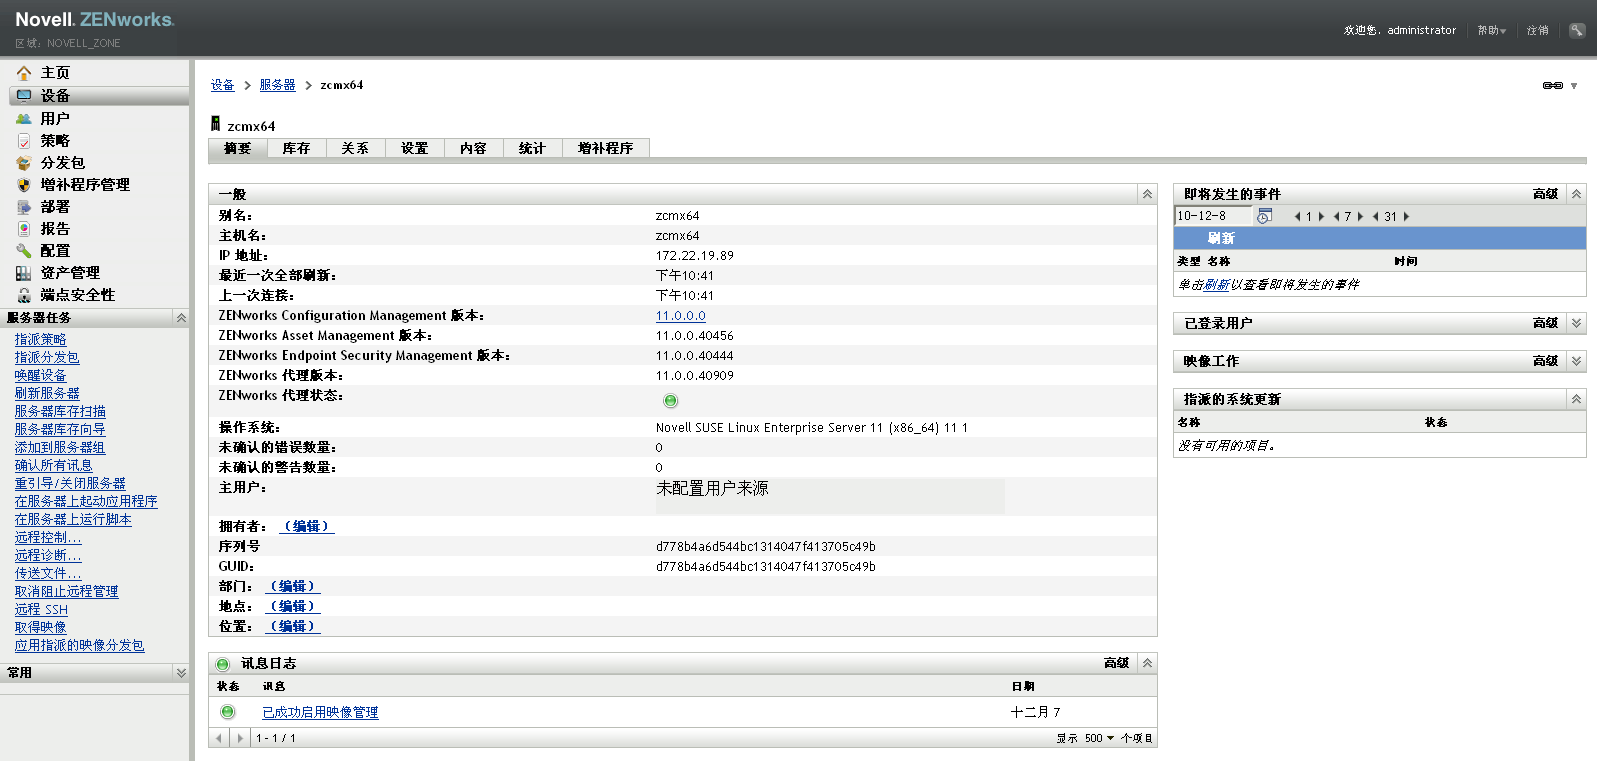Click the chain link icon near breadcrumb
This screenshot has width=1597, height=761.
click(1553, 86)
